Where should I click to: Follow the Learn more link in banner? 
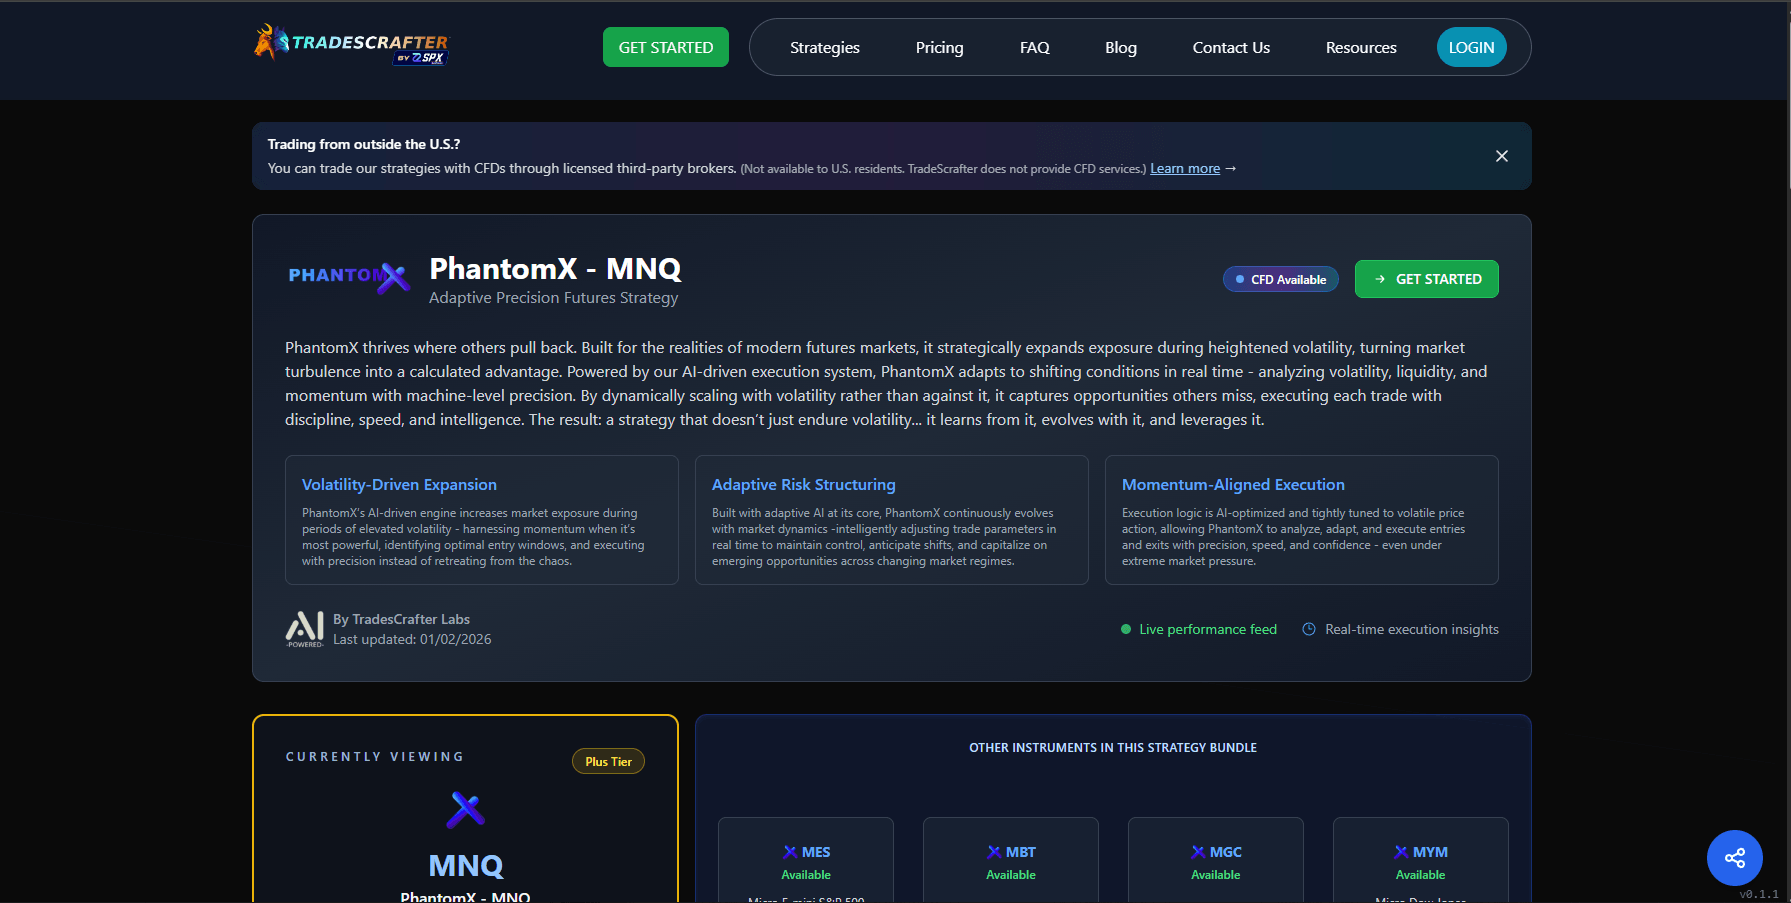(x=1185, y=168)
